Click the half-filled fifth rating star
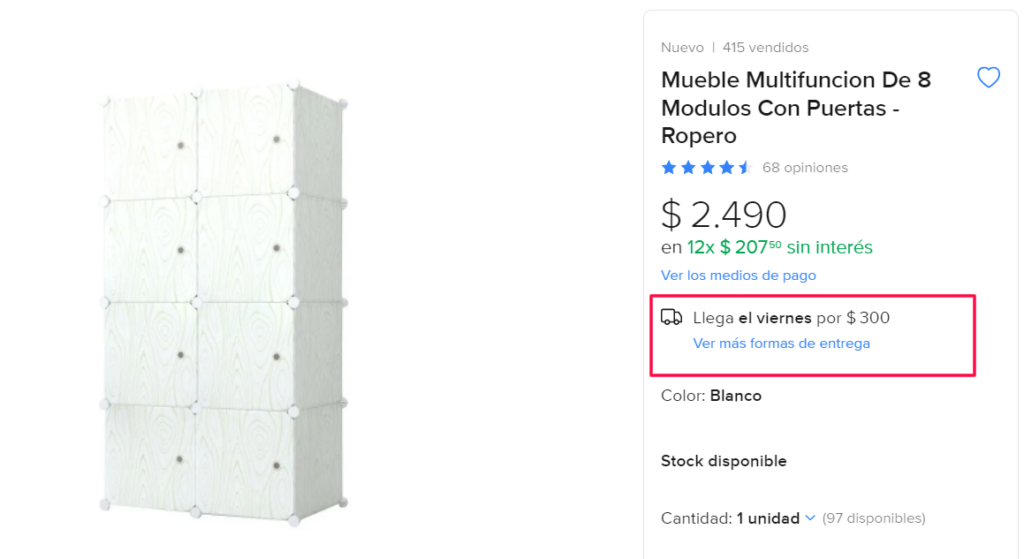The height and width of the screenshot is (559, 1024). pyautogui.click(x=745, y=168)
